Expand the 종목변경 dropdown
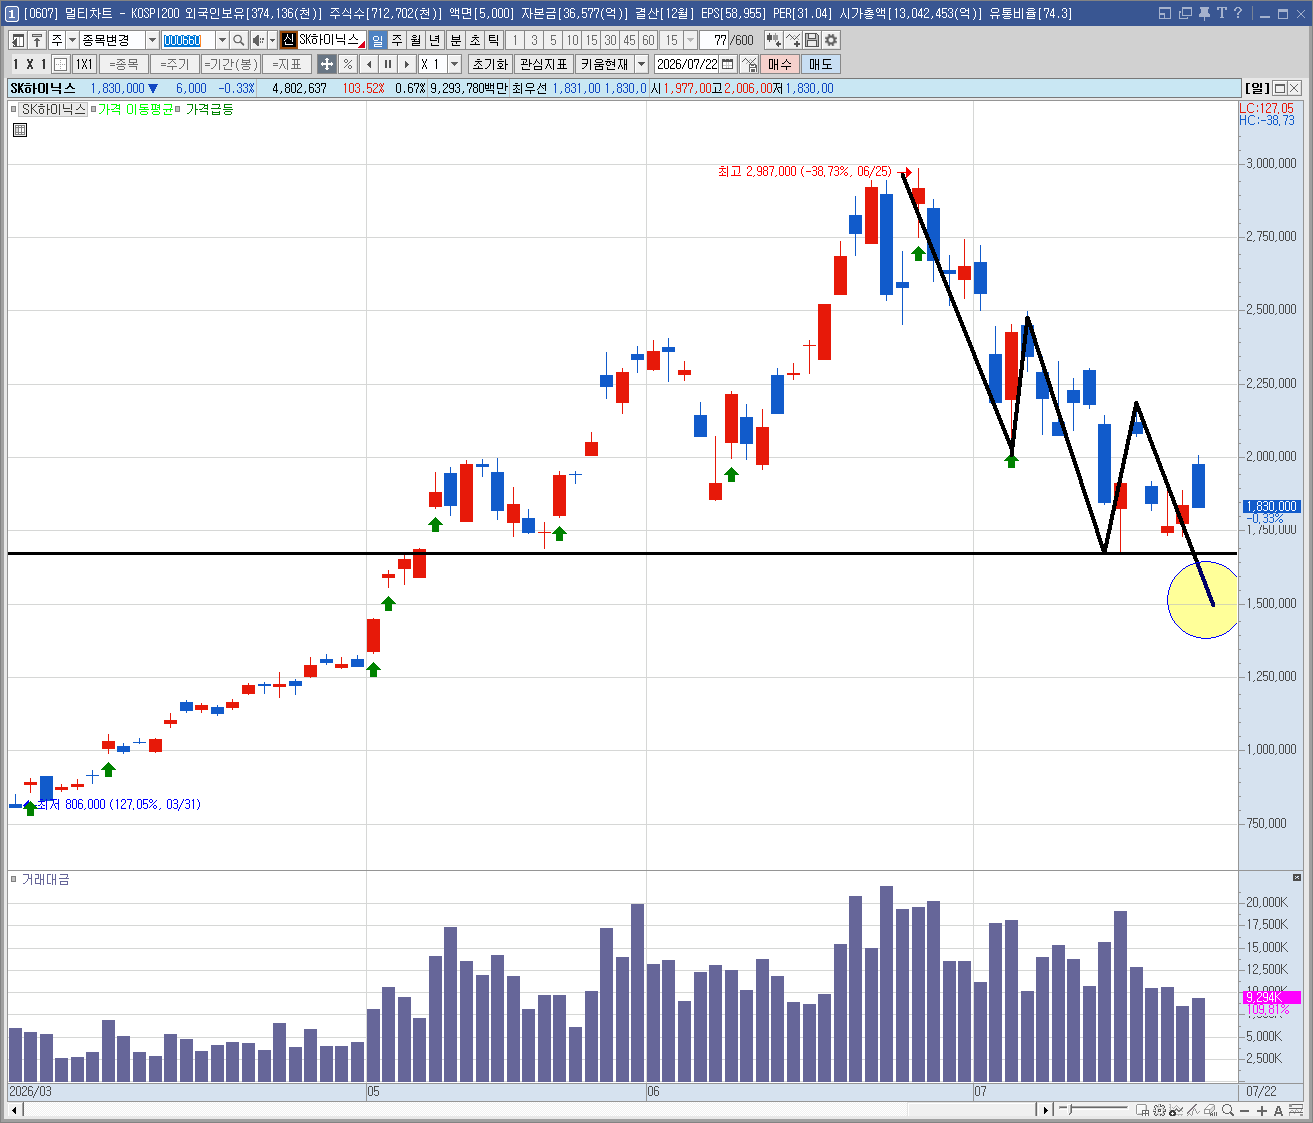The height and width of the screenshot is (1123, 1313). point(153,40)
